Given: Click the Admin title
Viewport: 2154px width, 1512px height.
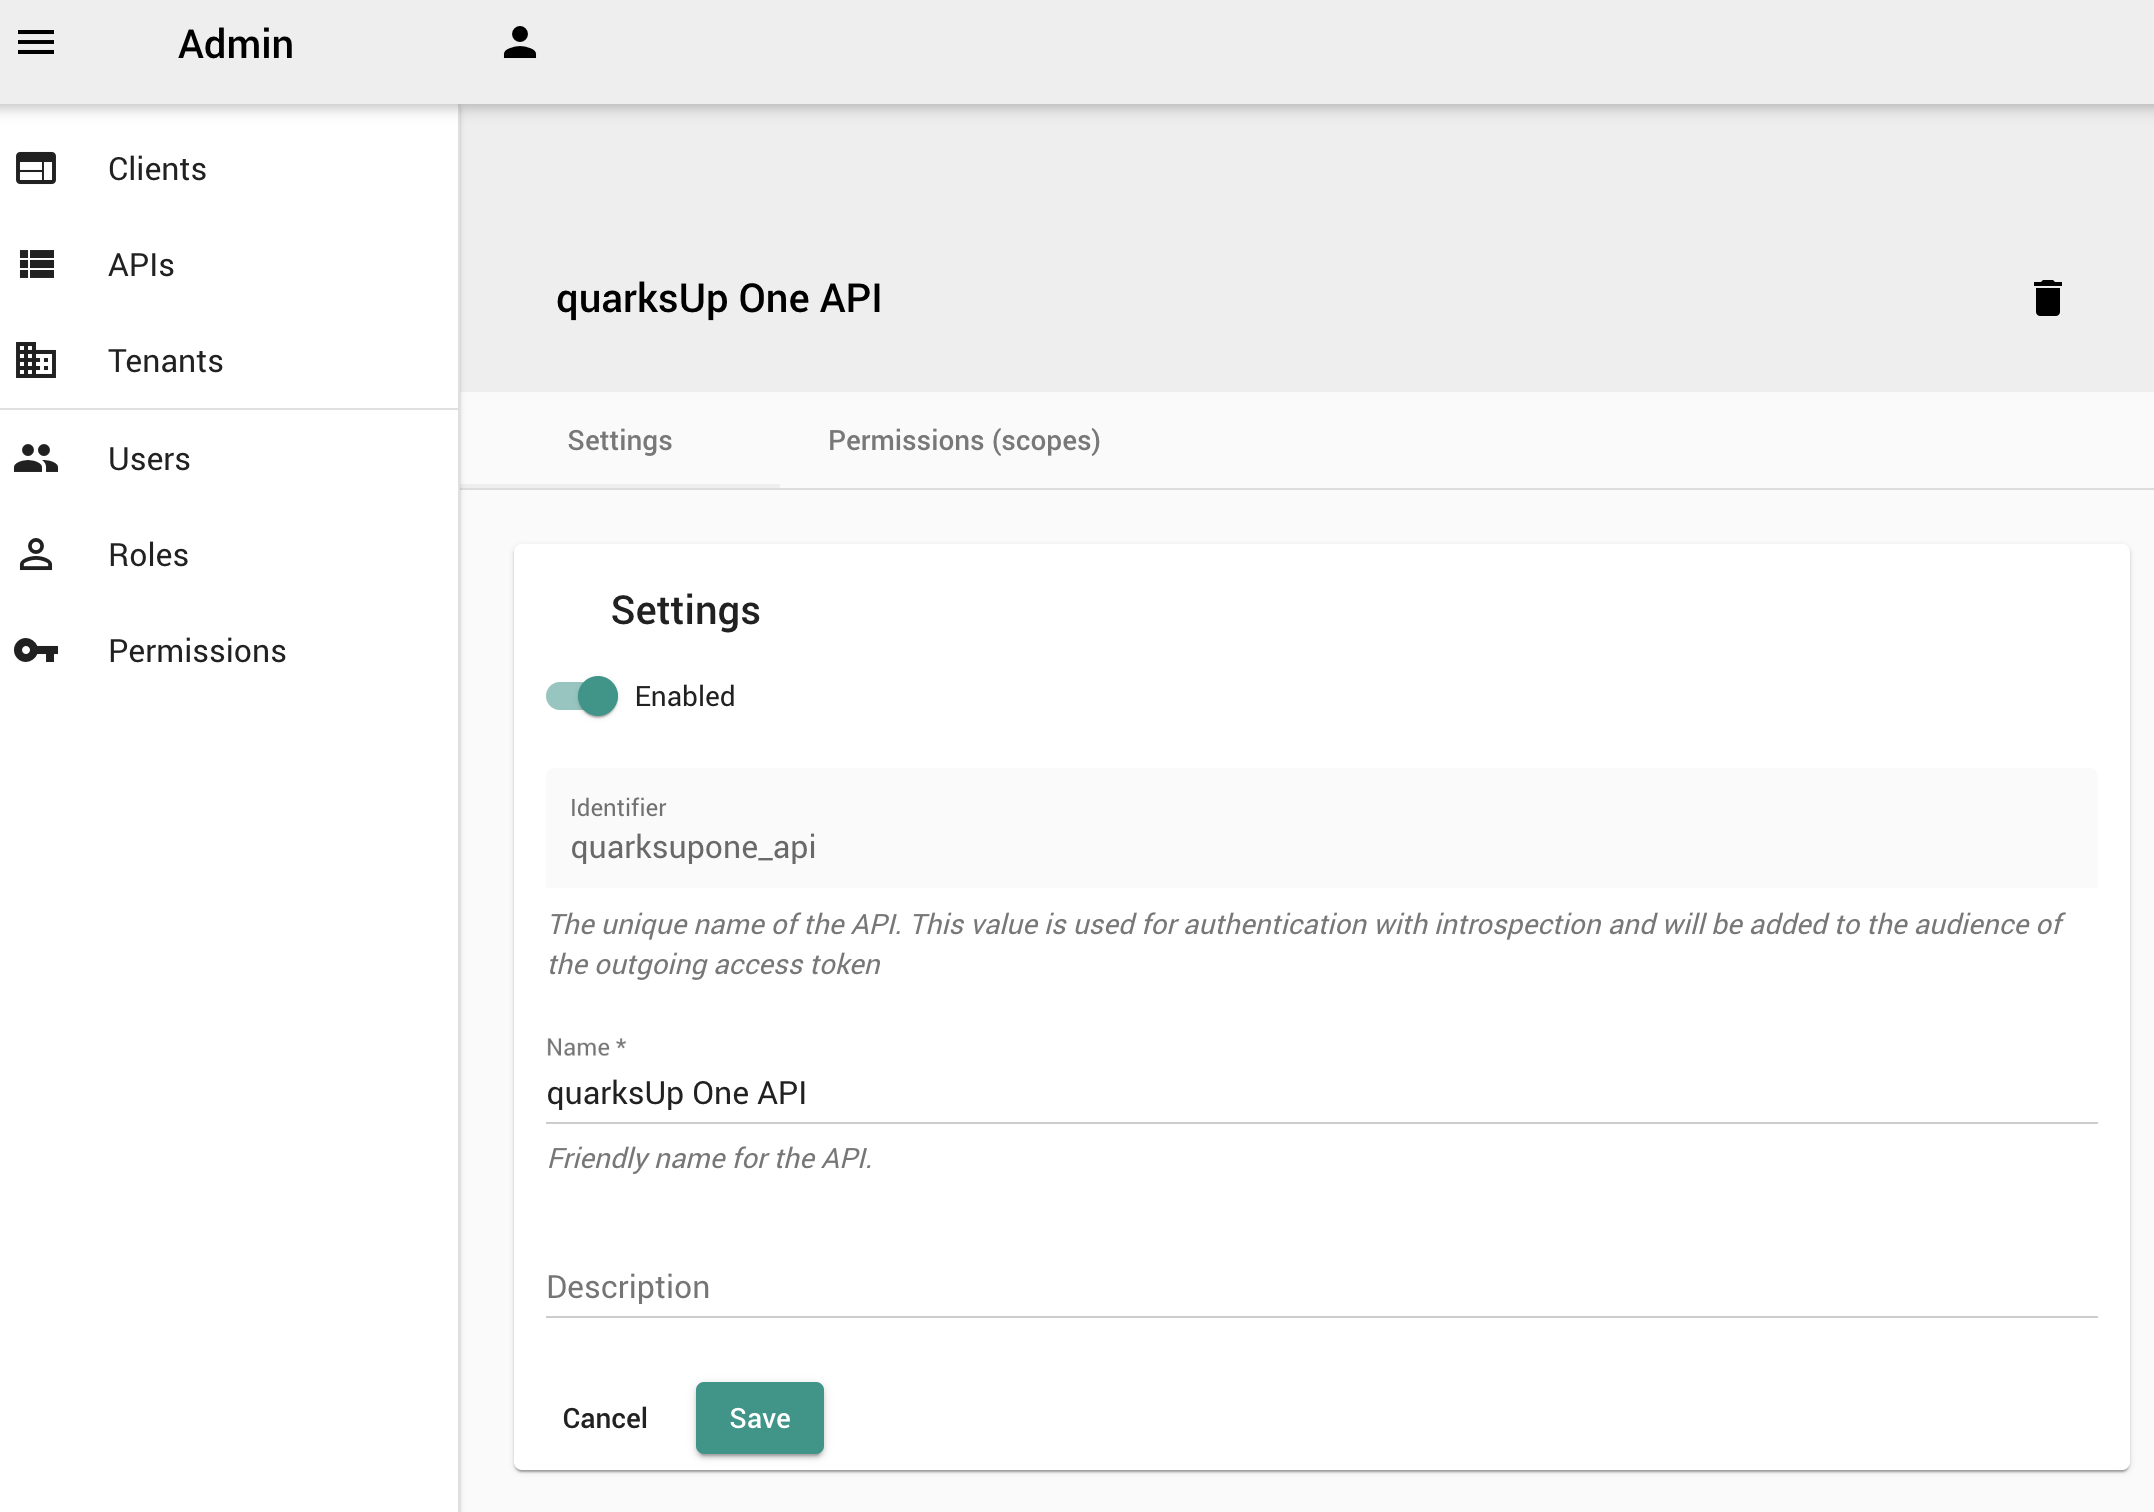Looking at the screenshot, I should (x=236, y=44).
